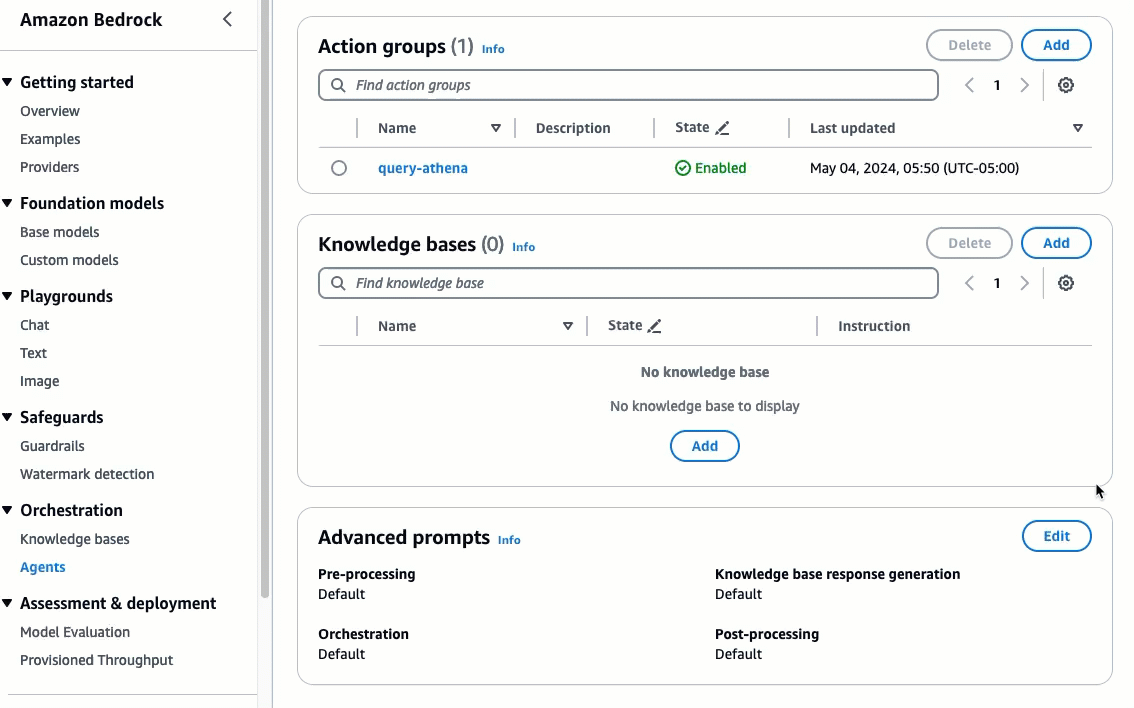Go to previous page in Action groups
Viewport: 1134px width, 708px height.
tap(969, 85)
